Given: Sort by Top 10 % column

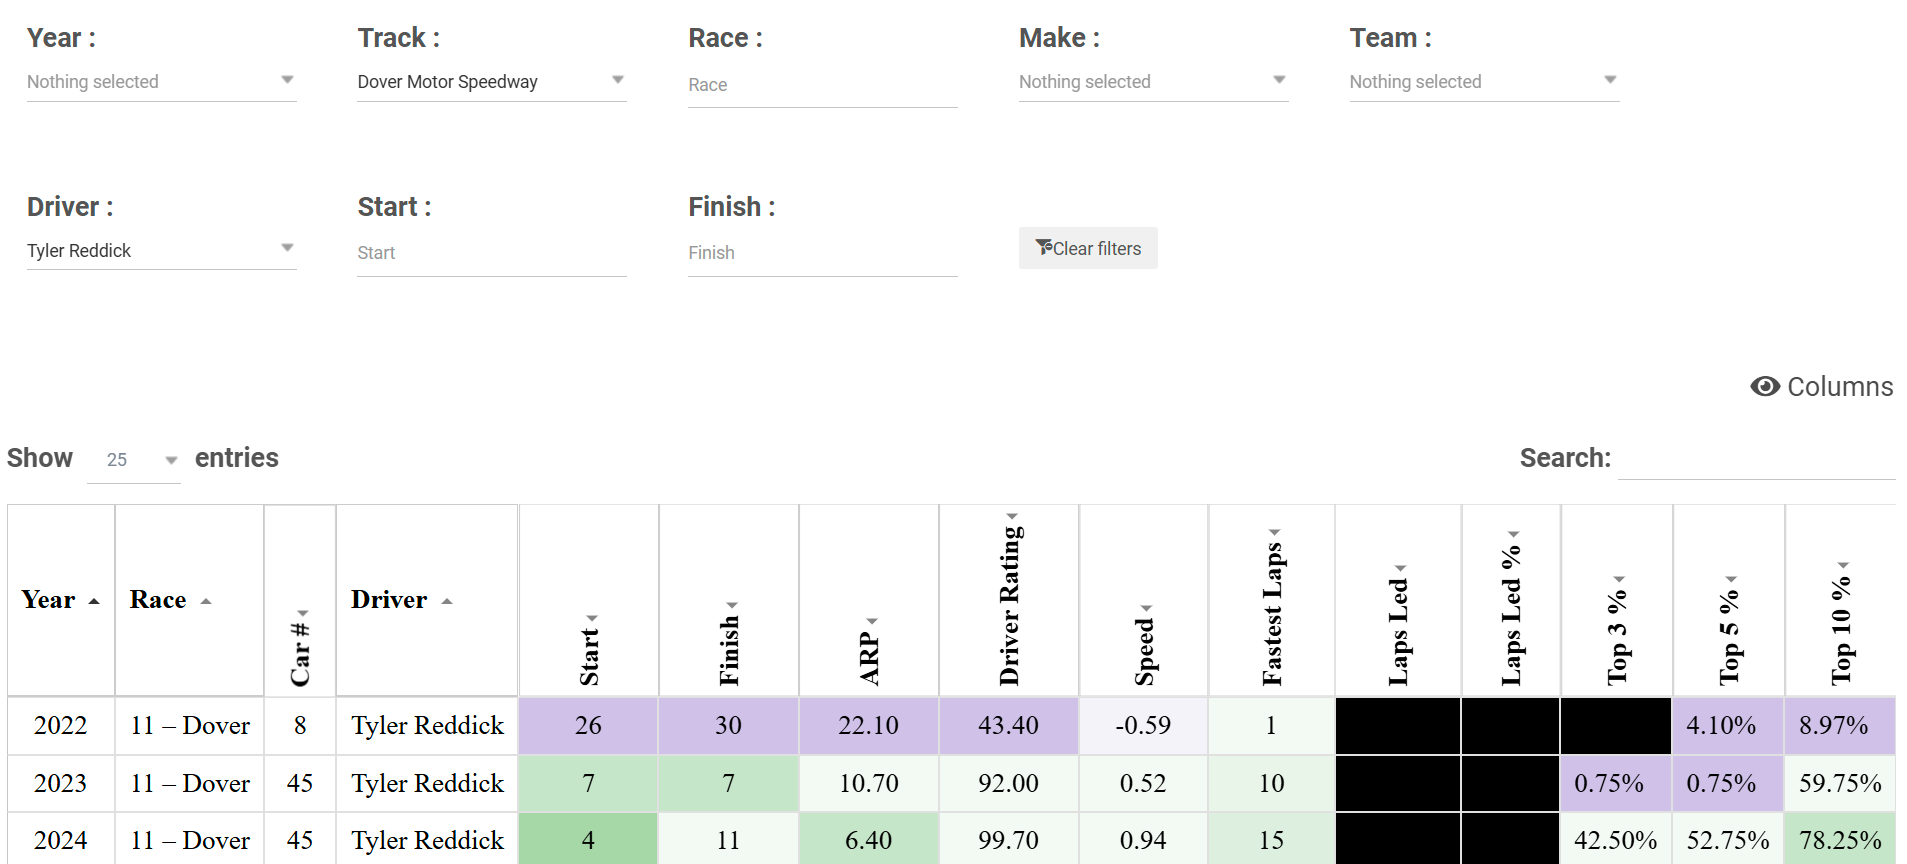Looking at the screenshot, I should click(x=1840, y=600).
